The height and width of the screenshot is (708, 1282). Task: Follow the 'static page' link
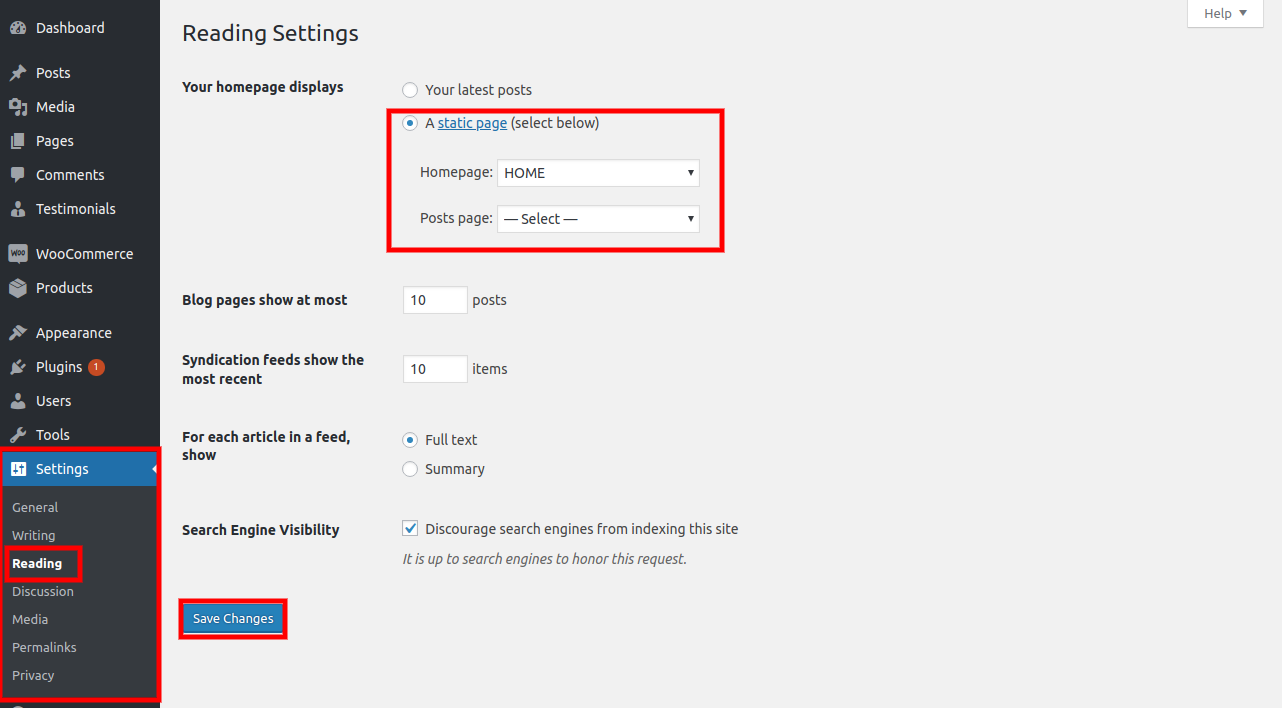[x=472, y=123]
